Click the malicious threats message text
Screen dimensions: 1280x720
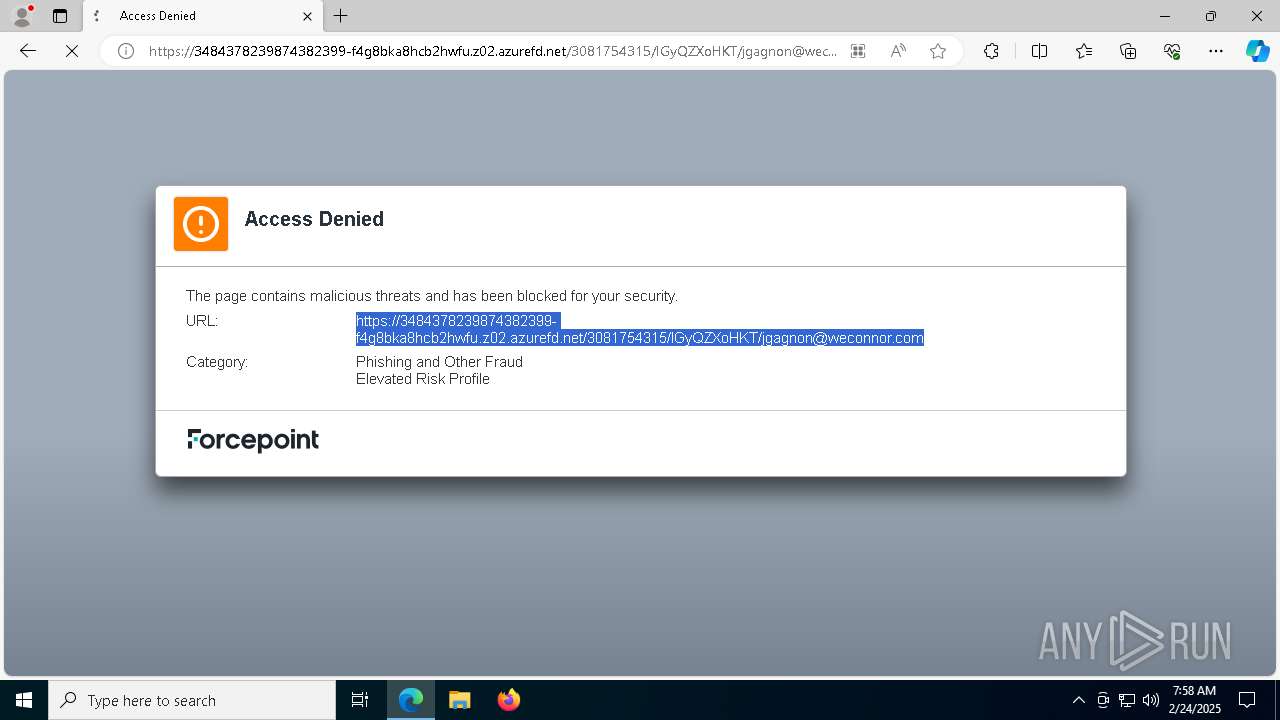coord(432,296)
